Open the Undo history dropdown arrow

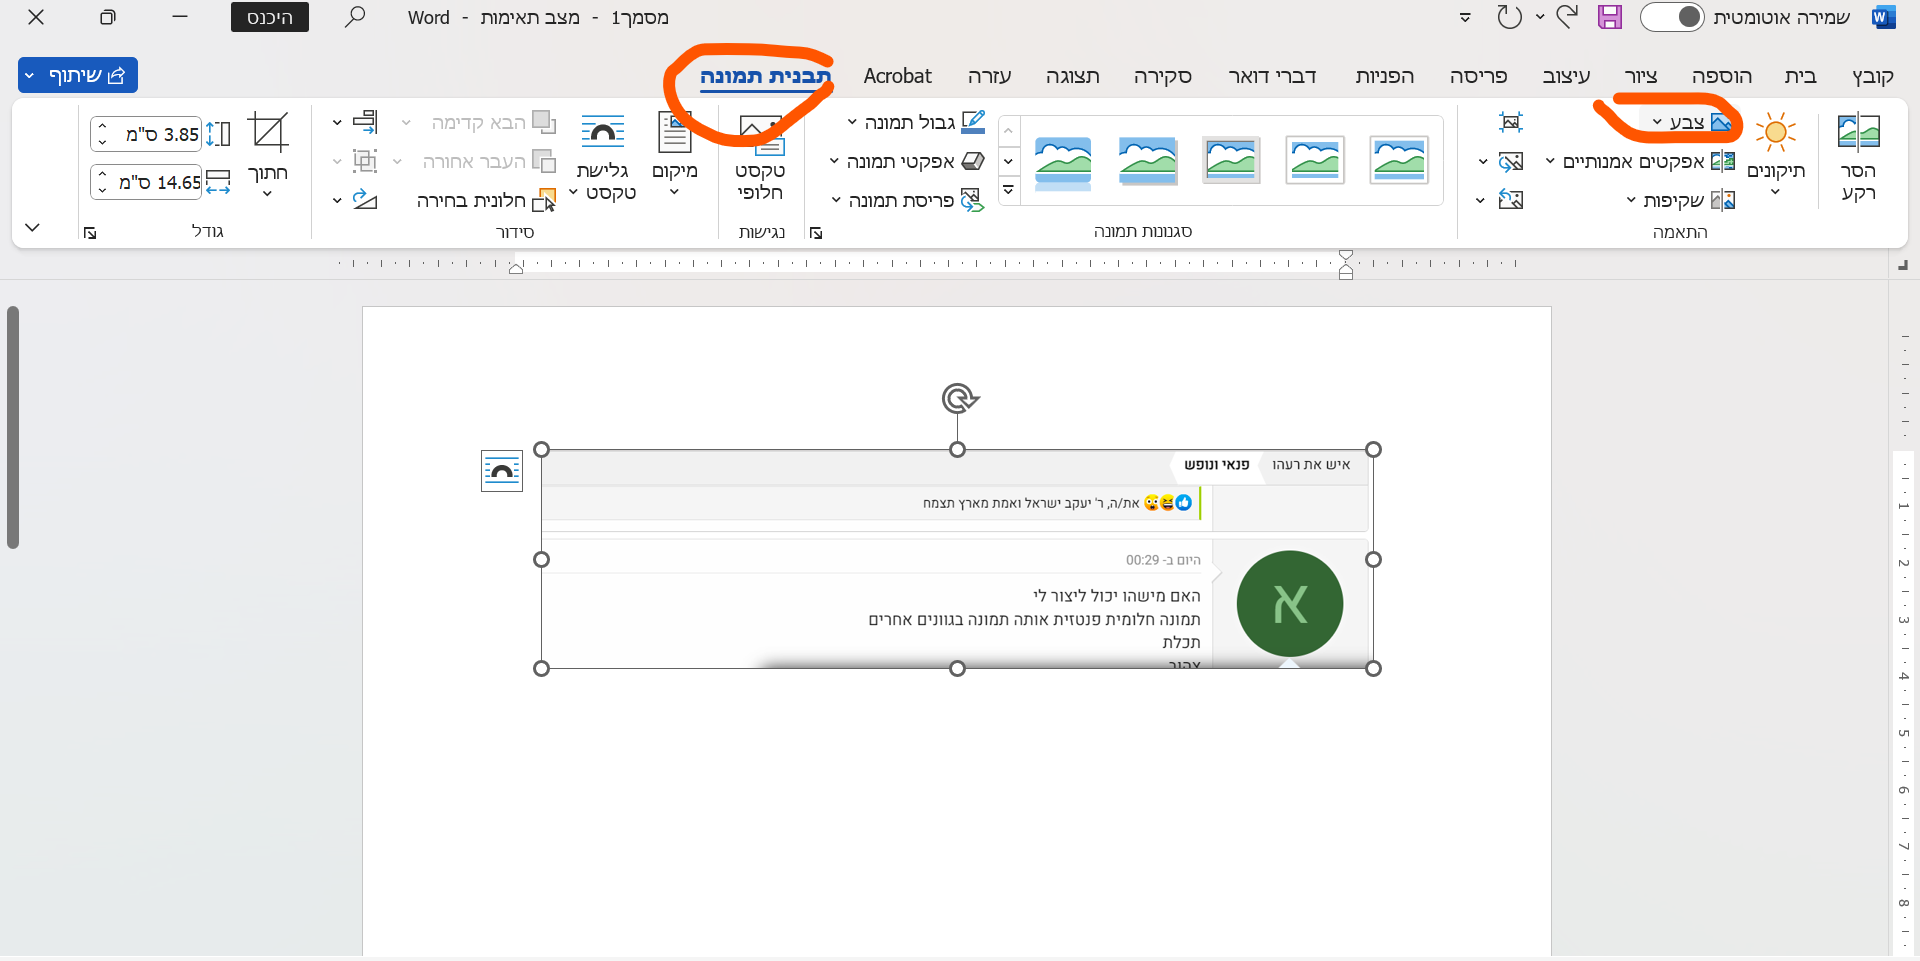[1540, 17]
